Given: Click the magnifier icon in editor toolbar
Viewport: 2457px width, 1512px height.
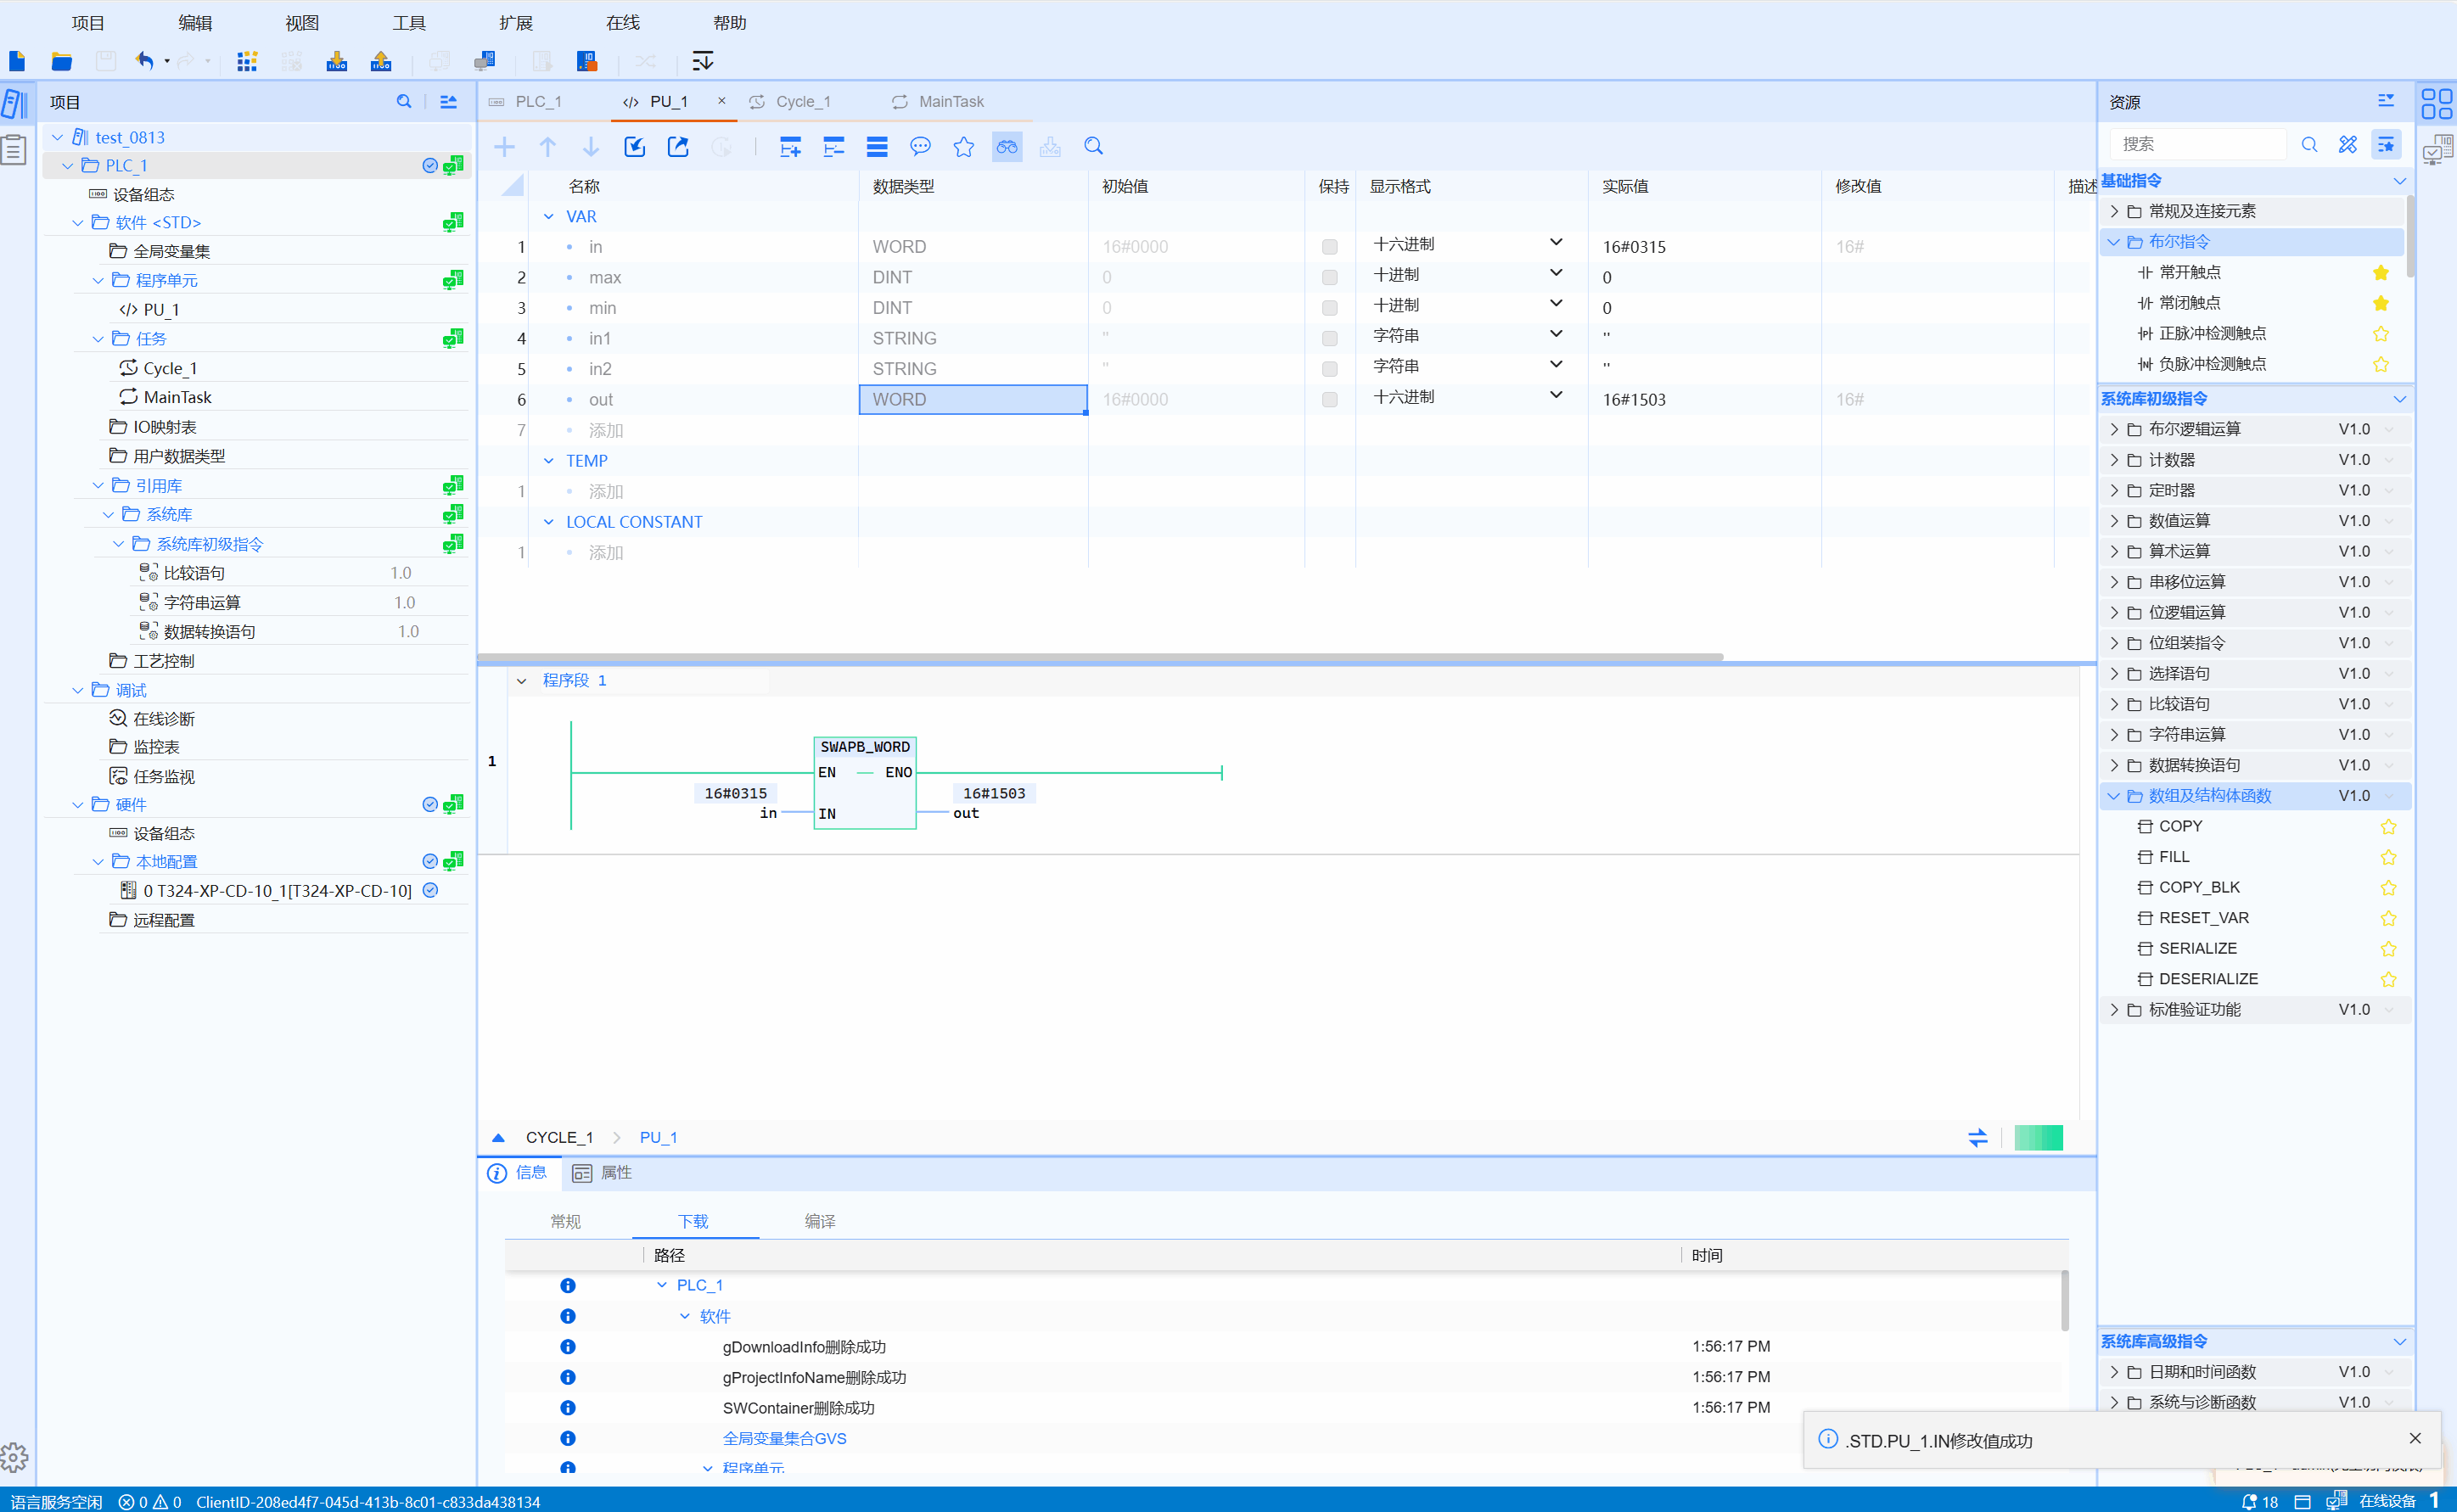Looking at the screenshot, I should (x=1093, y=147).
